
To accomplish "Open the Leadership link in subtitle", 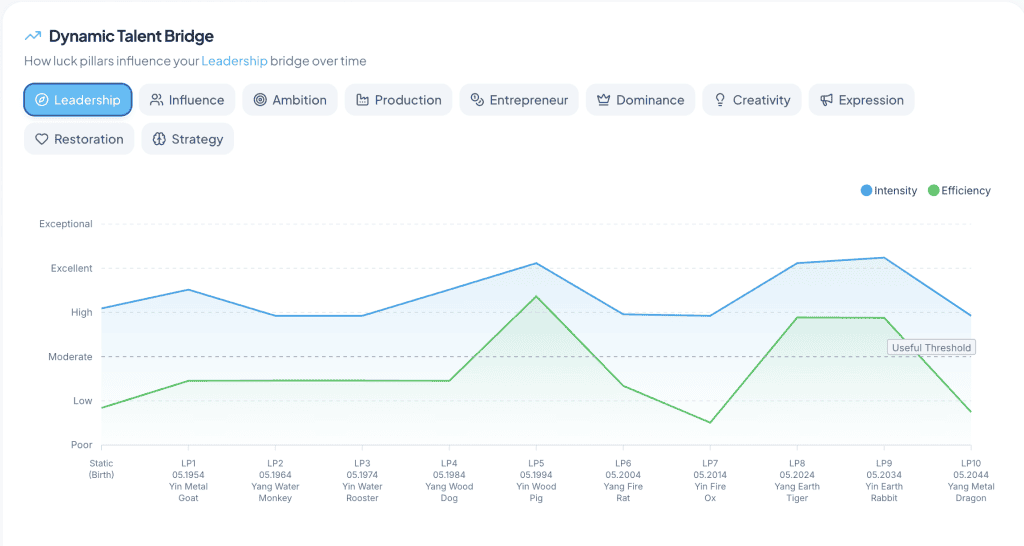I will point(234,61).
